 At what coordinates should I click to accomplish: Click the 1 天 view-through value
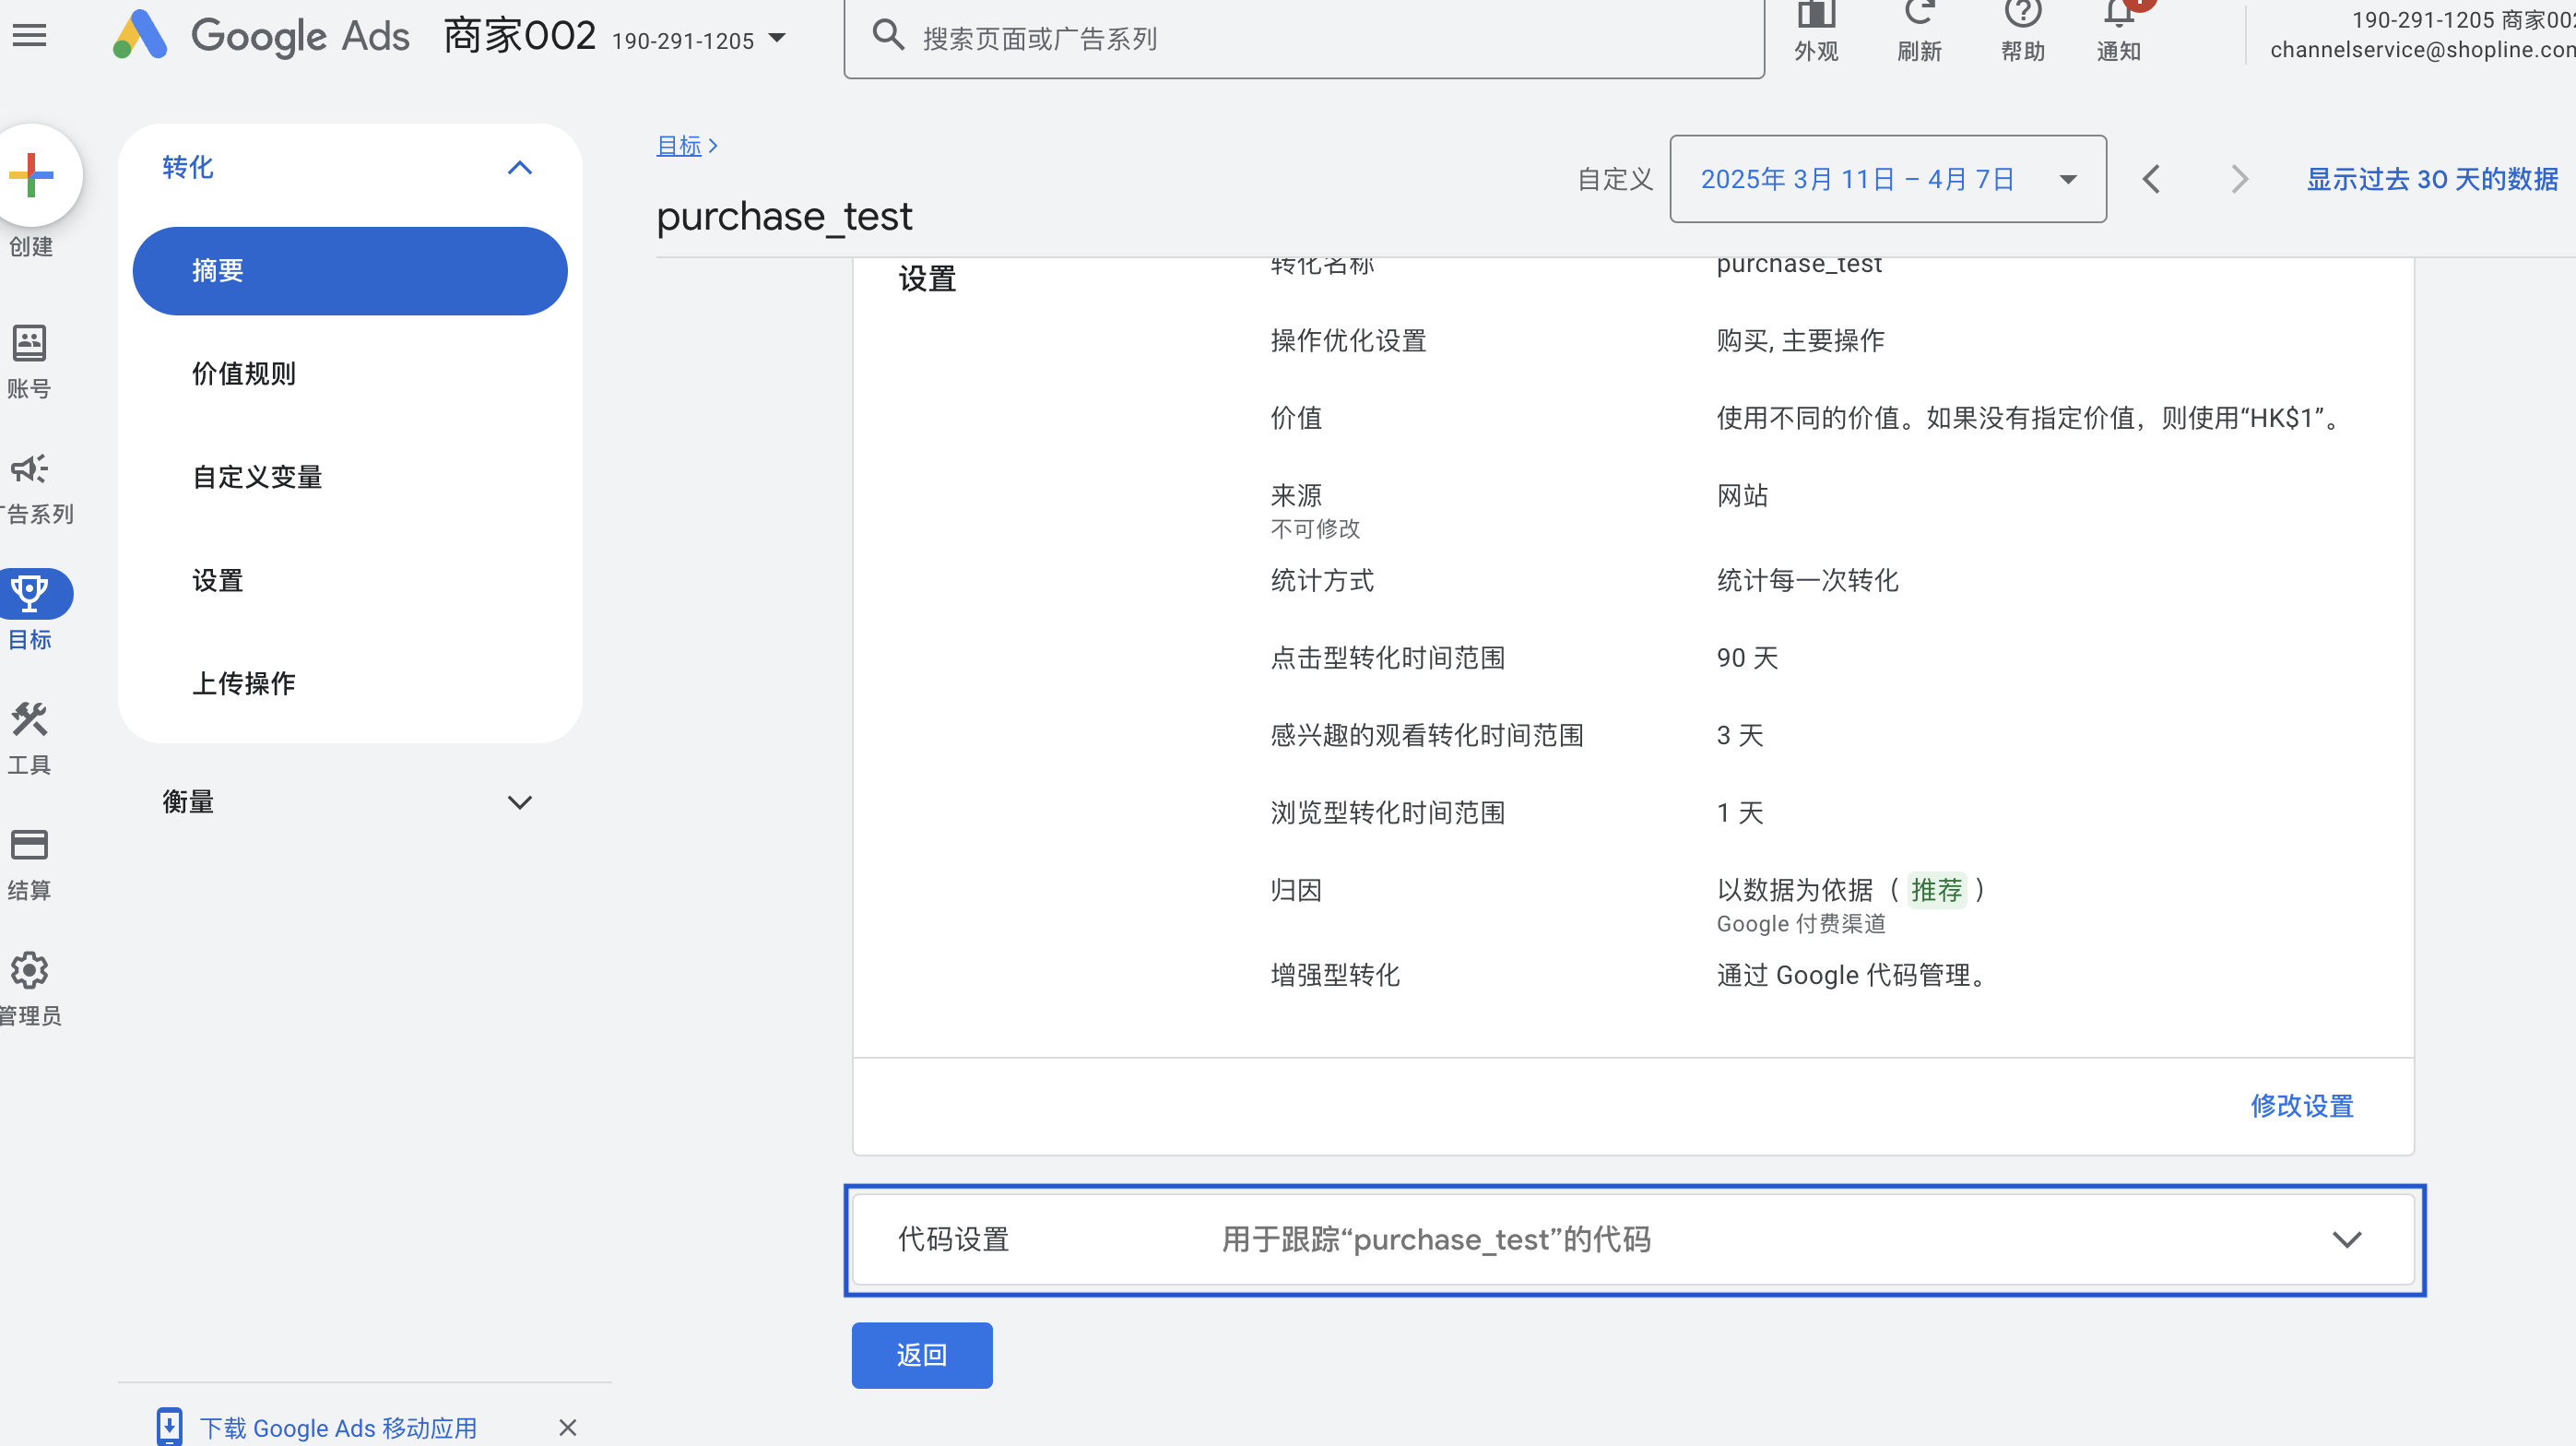[x=1740, y=813]
